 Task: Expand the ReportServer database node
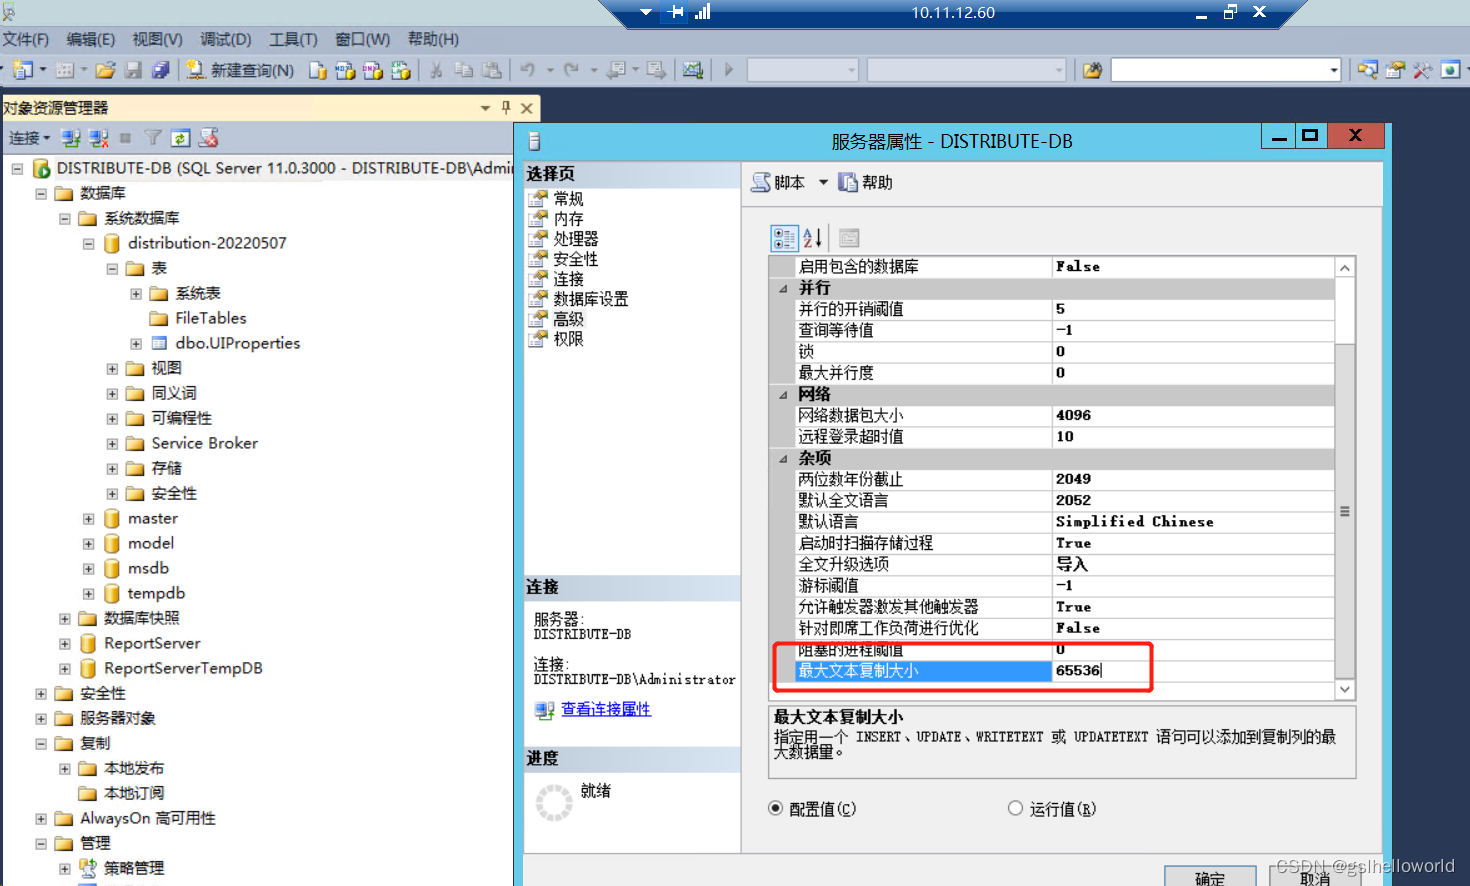(65, 643)
